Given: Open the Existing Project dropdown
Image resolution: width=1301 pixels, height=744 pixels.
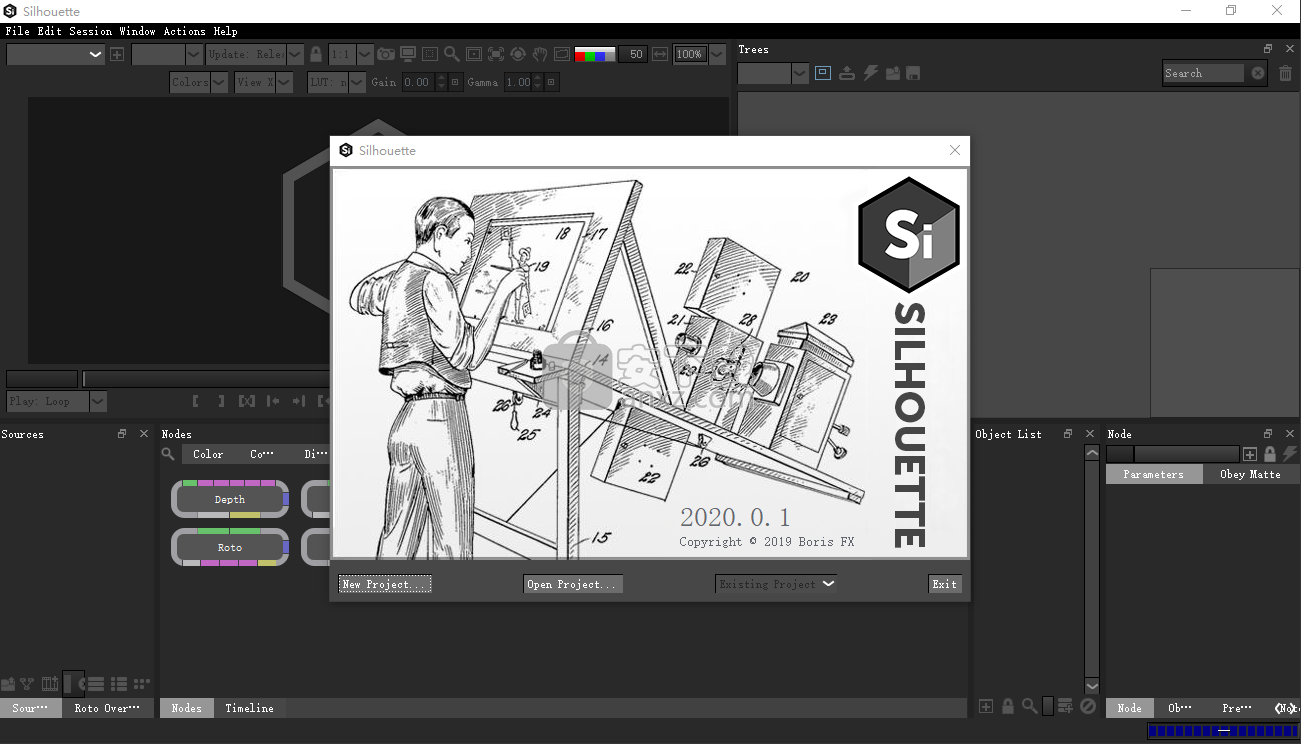Looking at the screenshot, I should coord(776,584).
